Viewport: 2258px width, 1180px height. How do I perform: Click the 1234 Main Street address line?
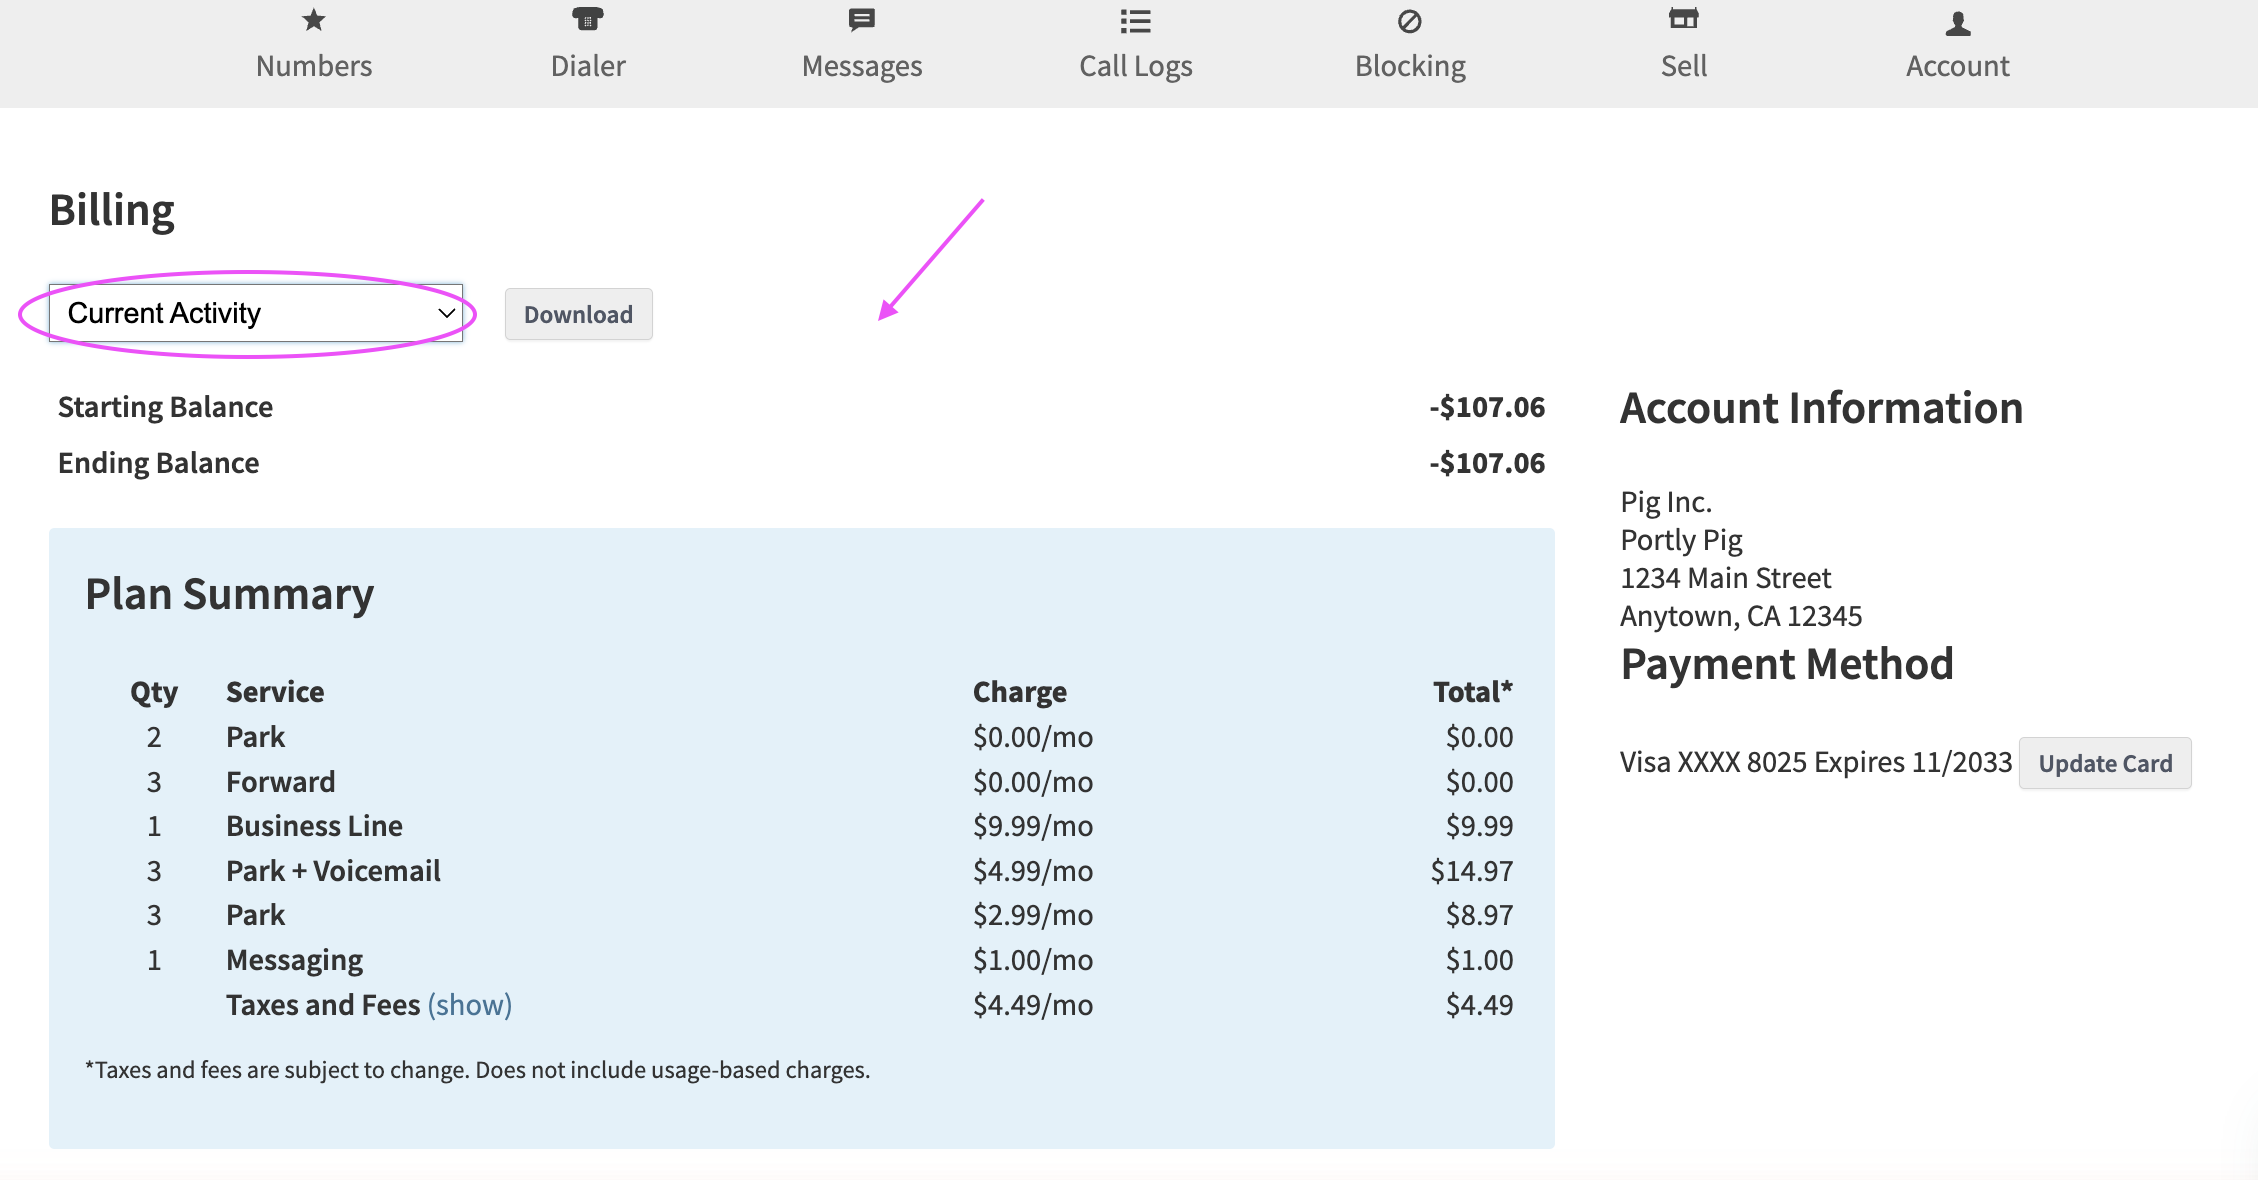(1726, 578)
